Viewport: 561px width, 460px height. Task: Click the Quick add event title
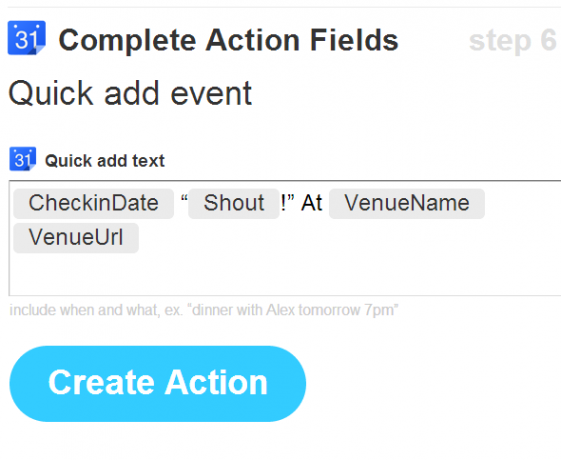click(x=130, y=93)
